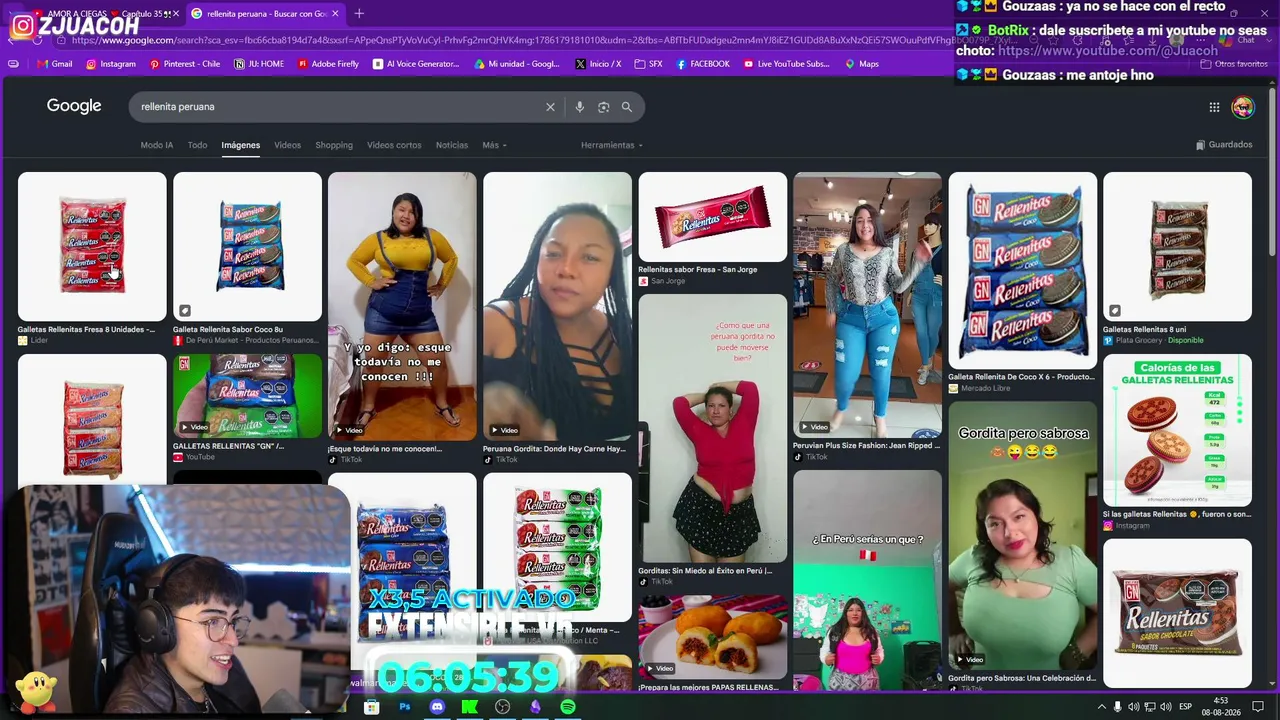Open the Rellenitas Sabor Chocolate package image
Image resolution: width=1280 pixels, height=720 pixels.
click(x=1177, y=613)
